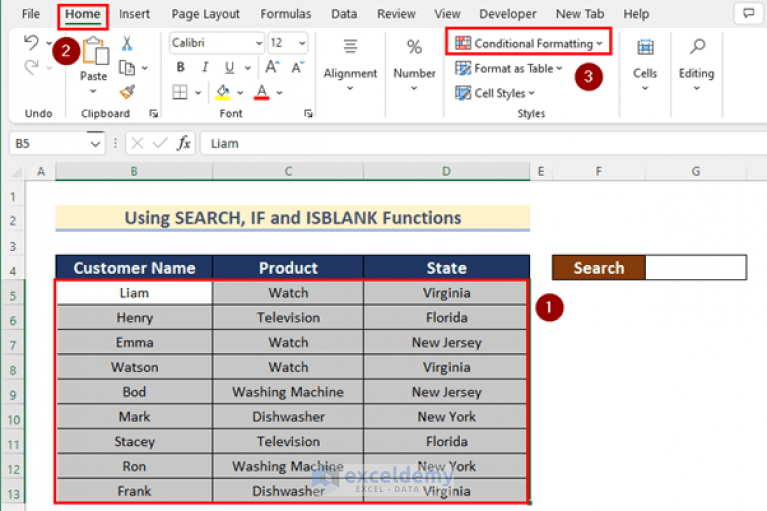Image resolution: width=767 pixels, height=511 pixels.
Task: Click the Undo arrow icon
Action: 31,43
